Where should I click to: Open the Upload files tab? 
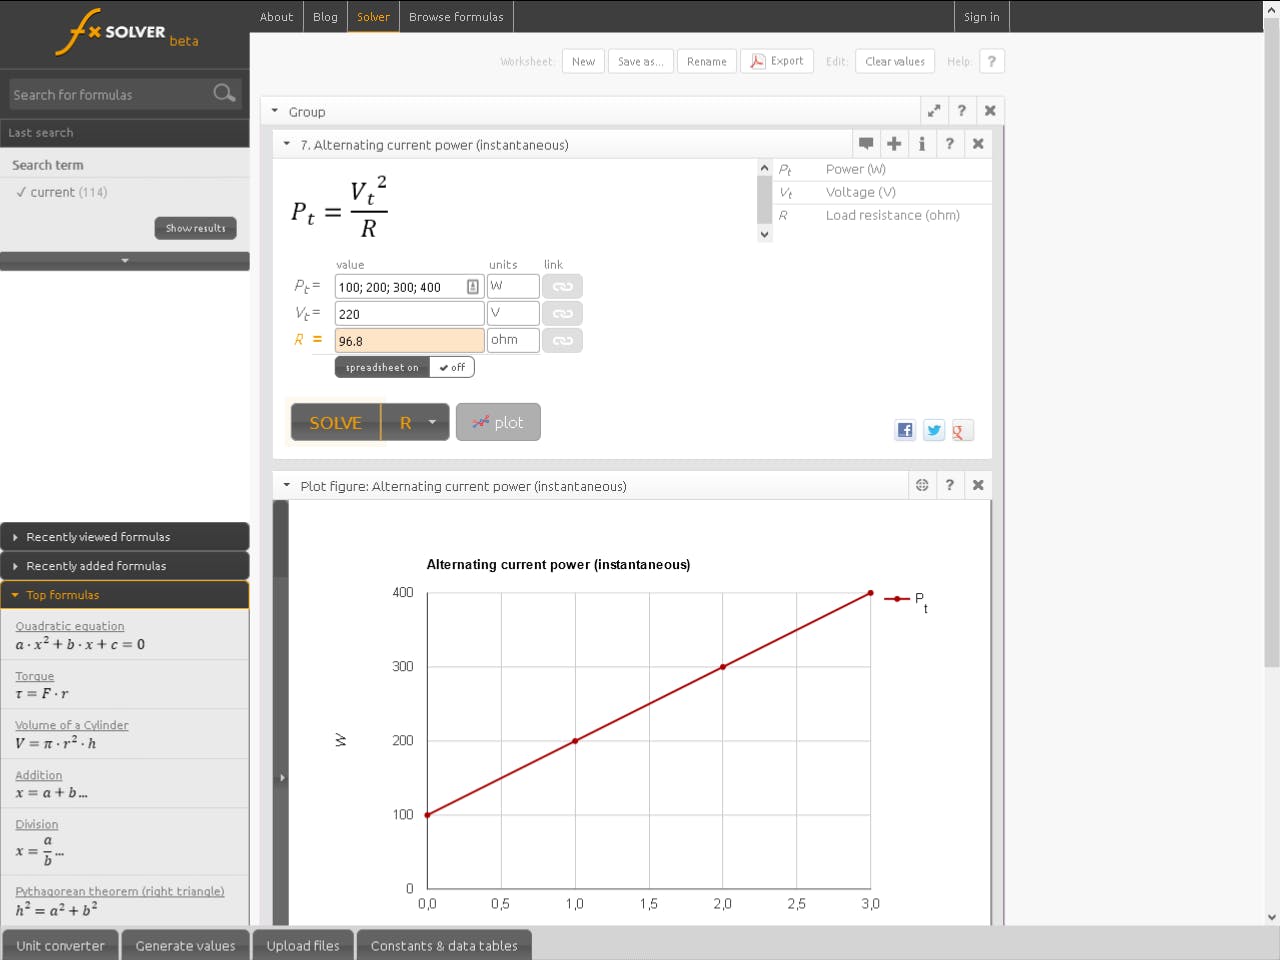coord(303,945)
